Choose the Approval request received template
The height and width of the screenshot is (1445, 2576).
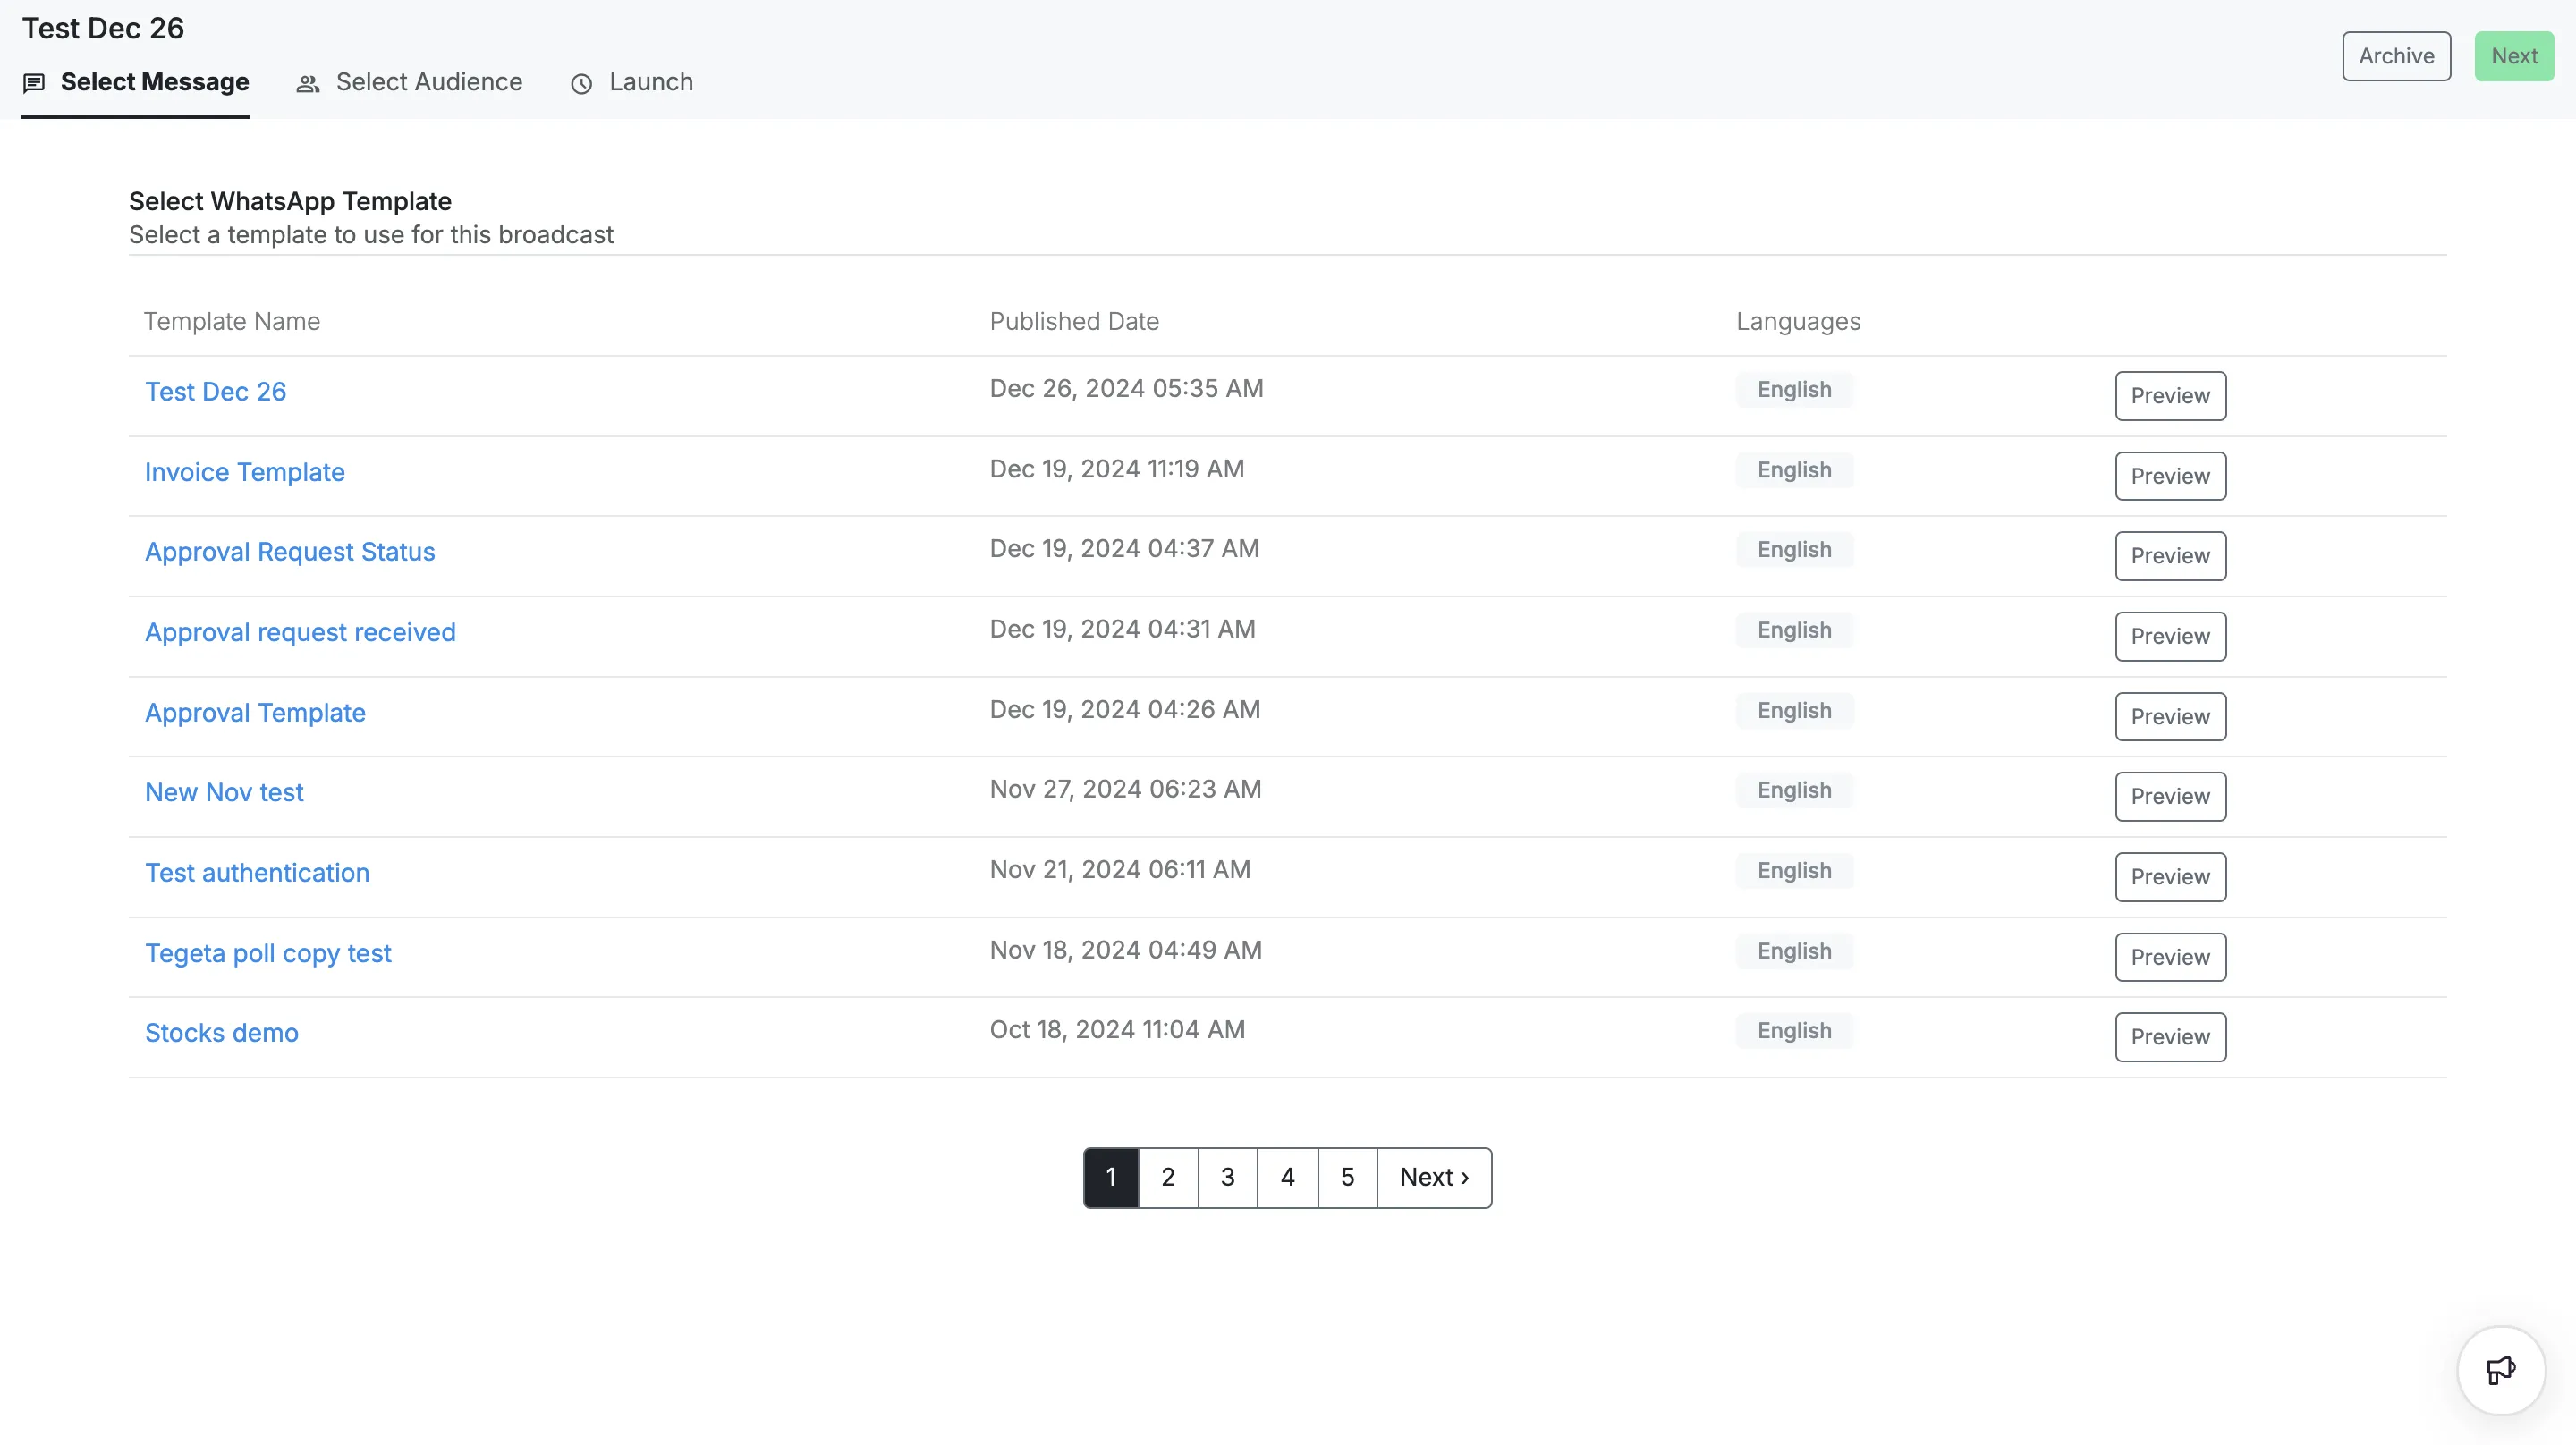pyautogui.click(x=300, y=633)
